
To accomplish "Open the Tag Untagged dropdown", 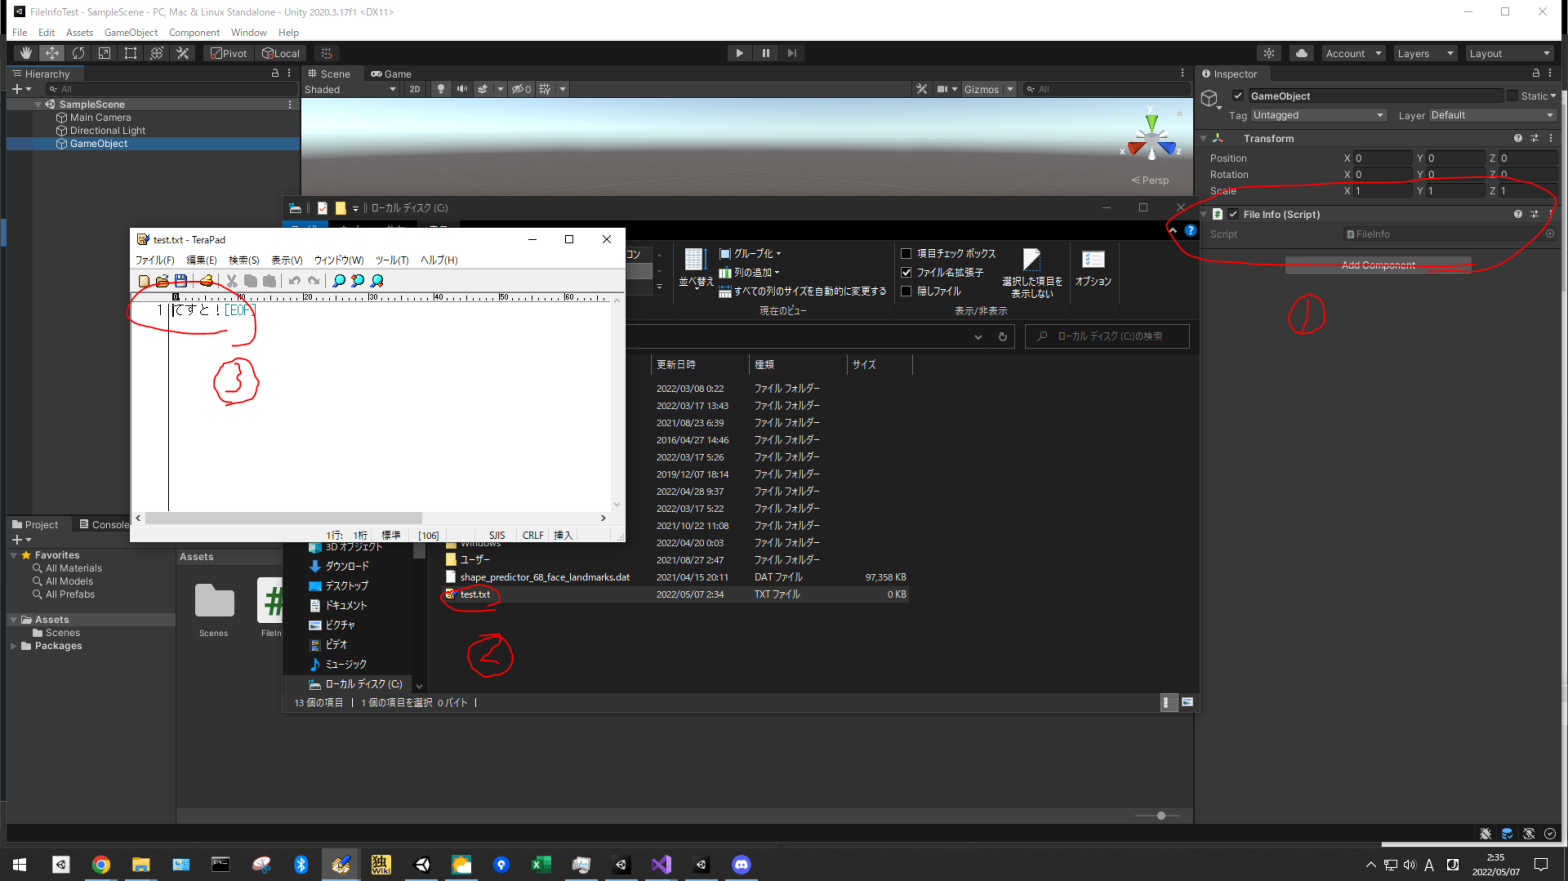I will 1318,115.
